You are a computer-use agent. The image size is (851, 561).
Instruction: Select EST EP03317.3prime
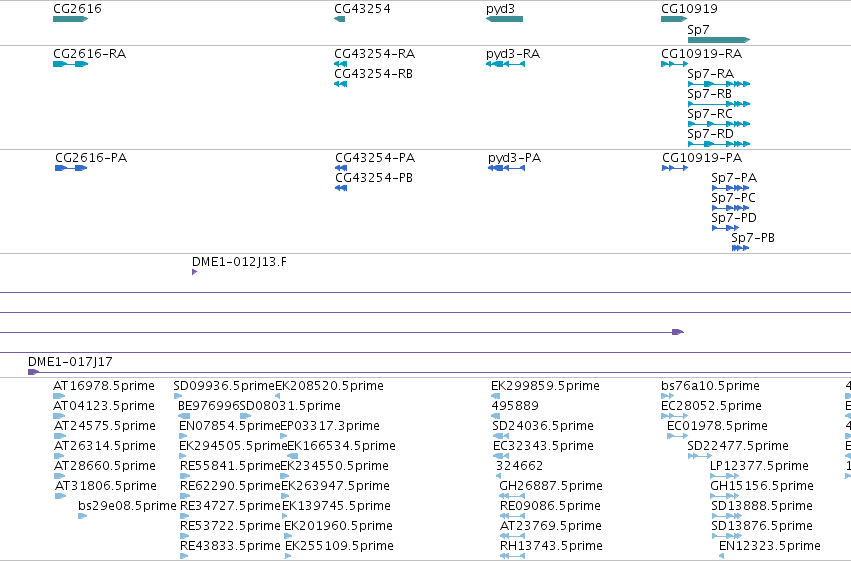[x=283, y=436]
